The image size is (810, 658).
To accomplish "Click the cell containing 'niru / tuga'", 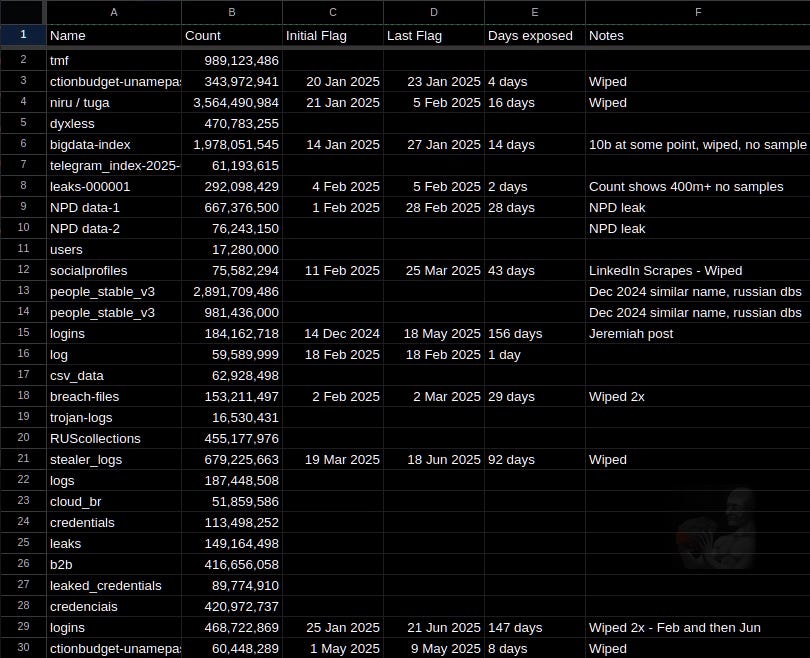I will click(x=114, y=102).
